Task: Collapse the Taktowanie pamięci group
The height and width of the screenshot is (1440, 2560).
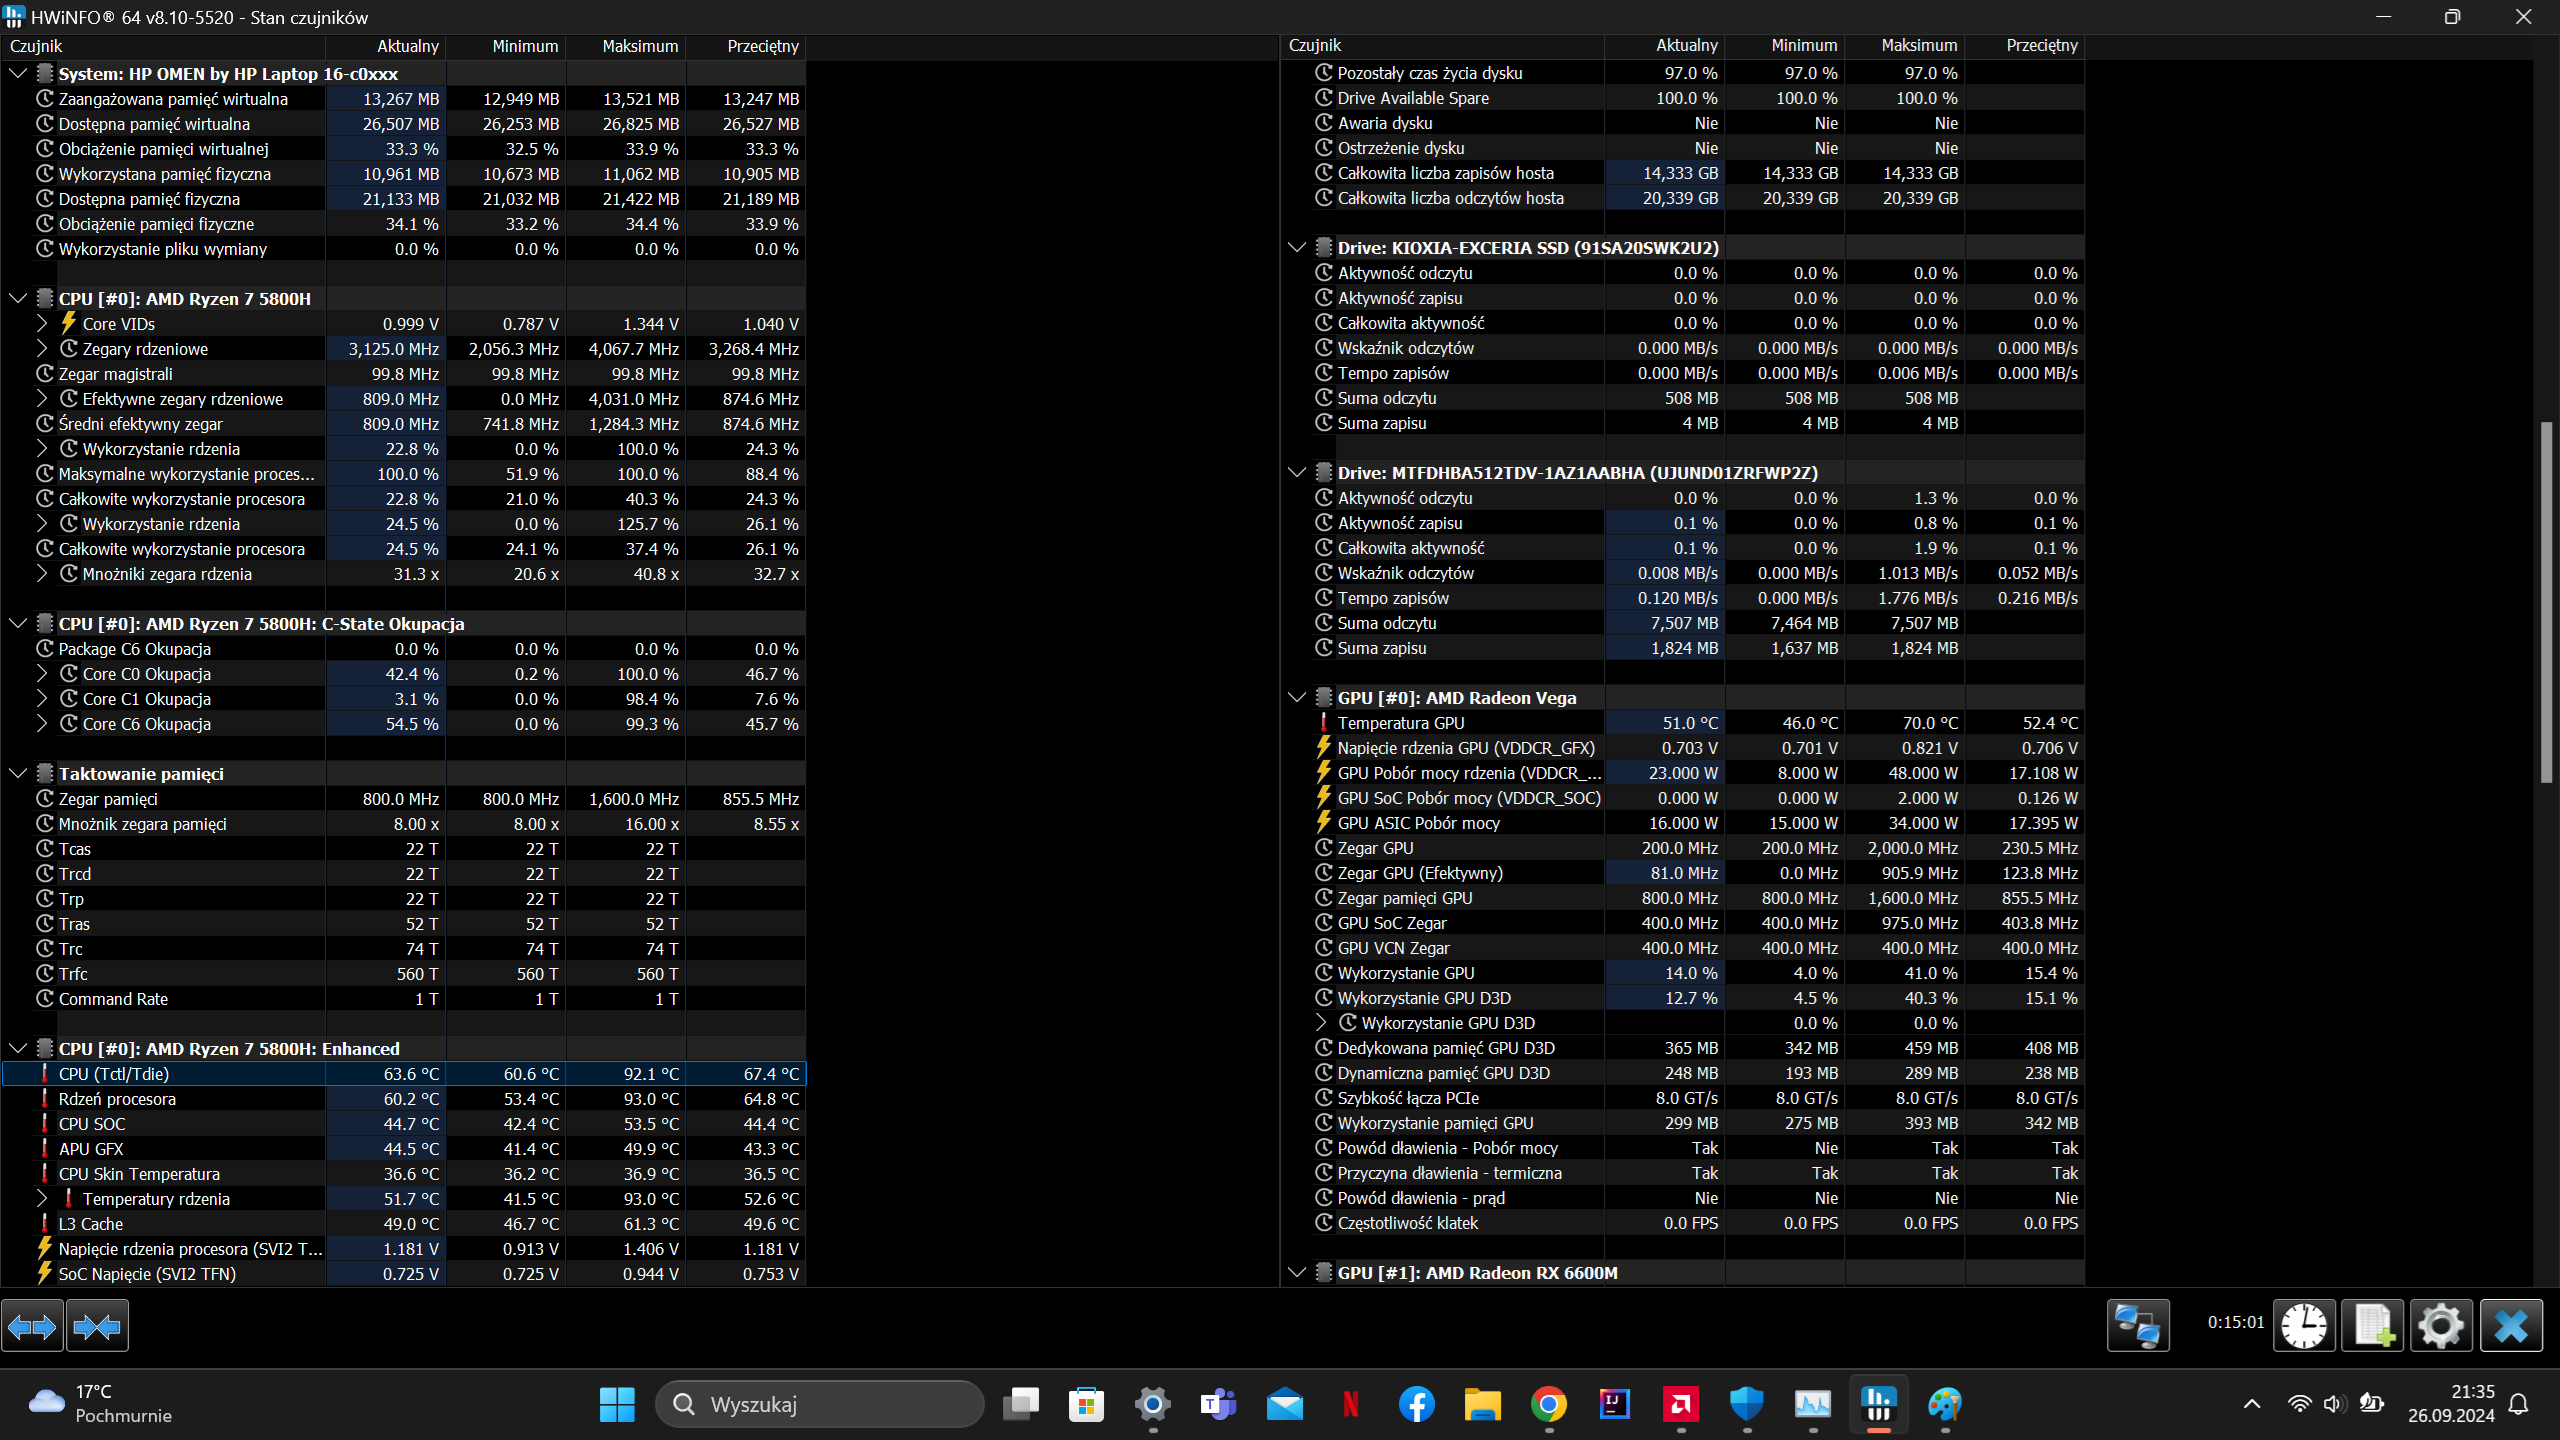Action: click(x=18, y=773)
